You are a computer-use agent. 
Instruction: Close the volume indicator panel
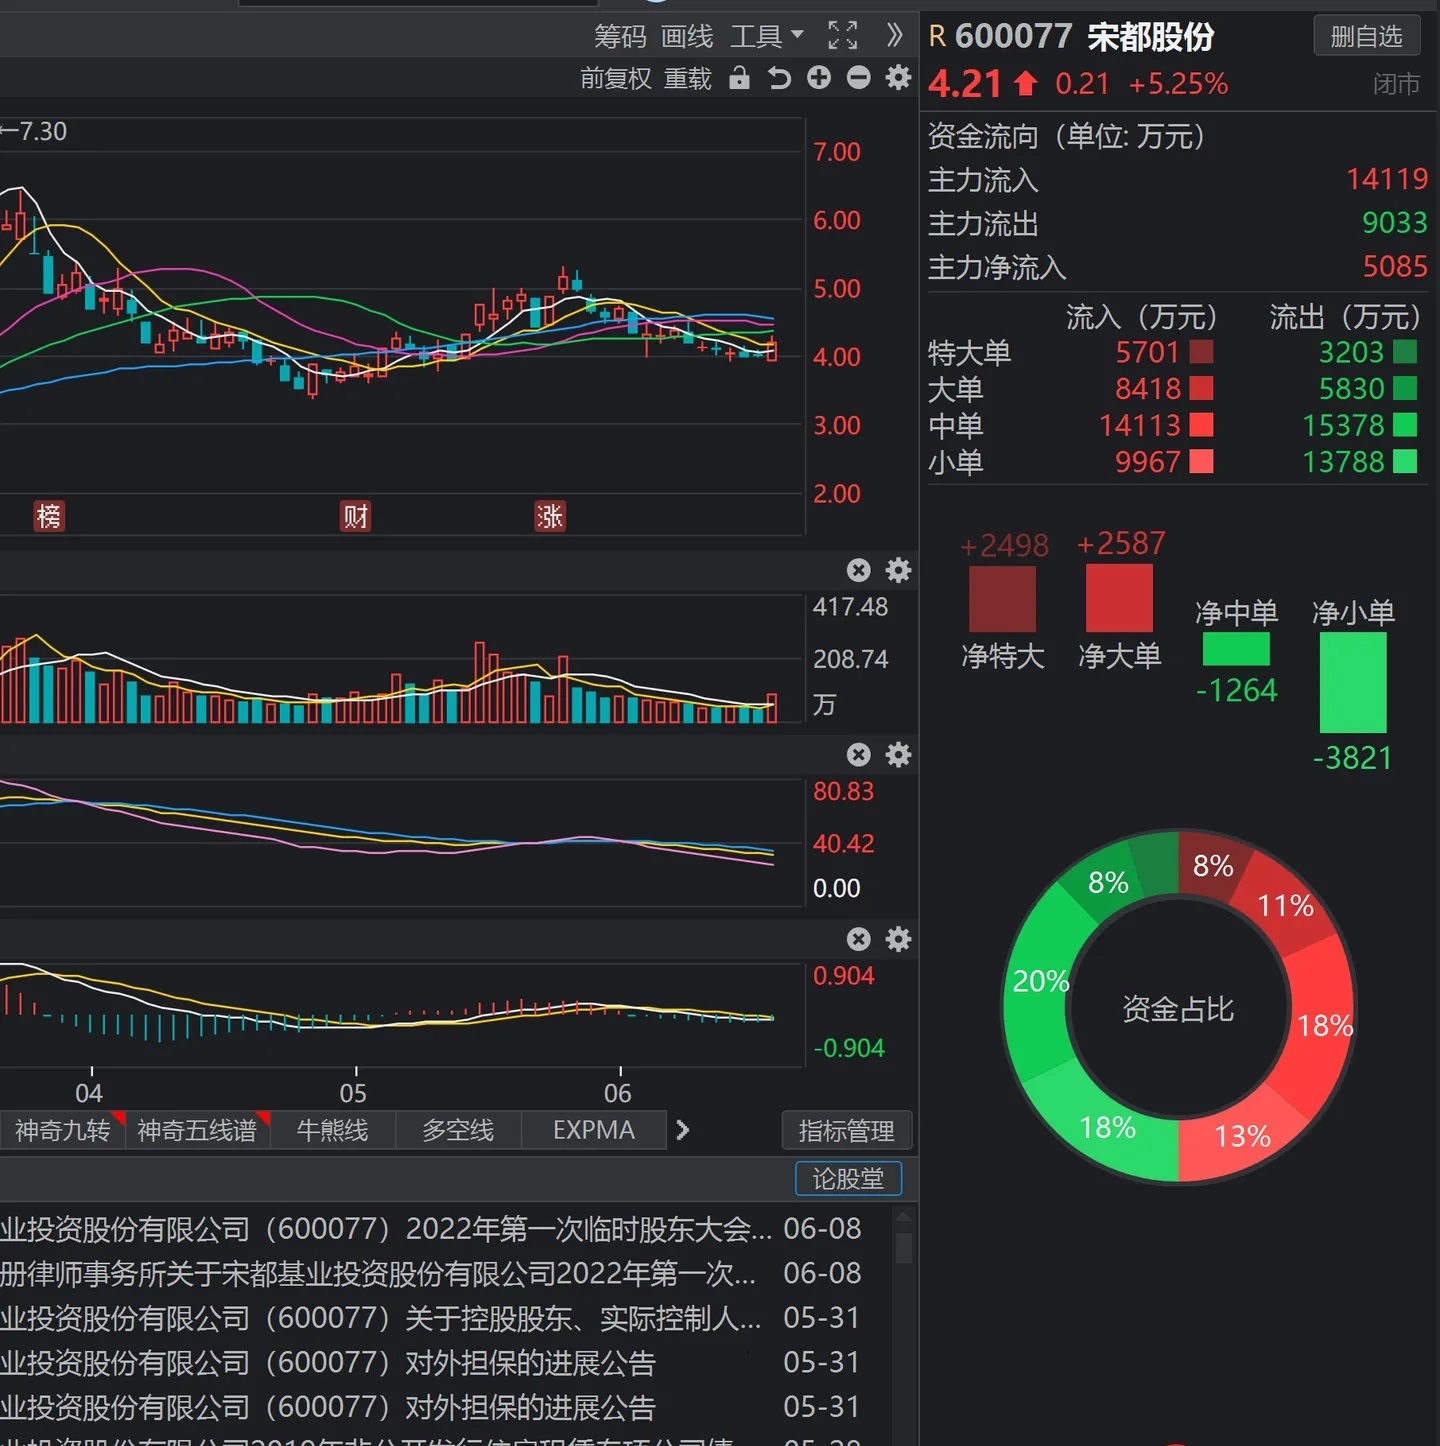(858, 570)
